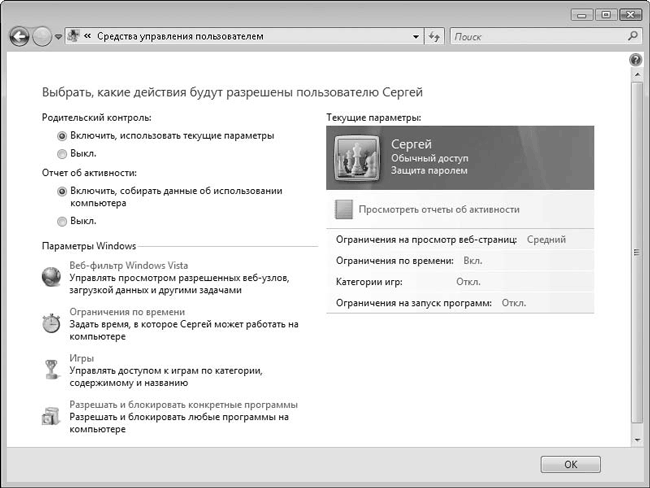Go back with the Back arrow button
Screen dimensions: 650x488
coord(19,36)
